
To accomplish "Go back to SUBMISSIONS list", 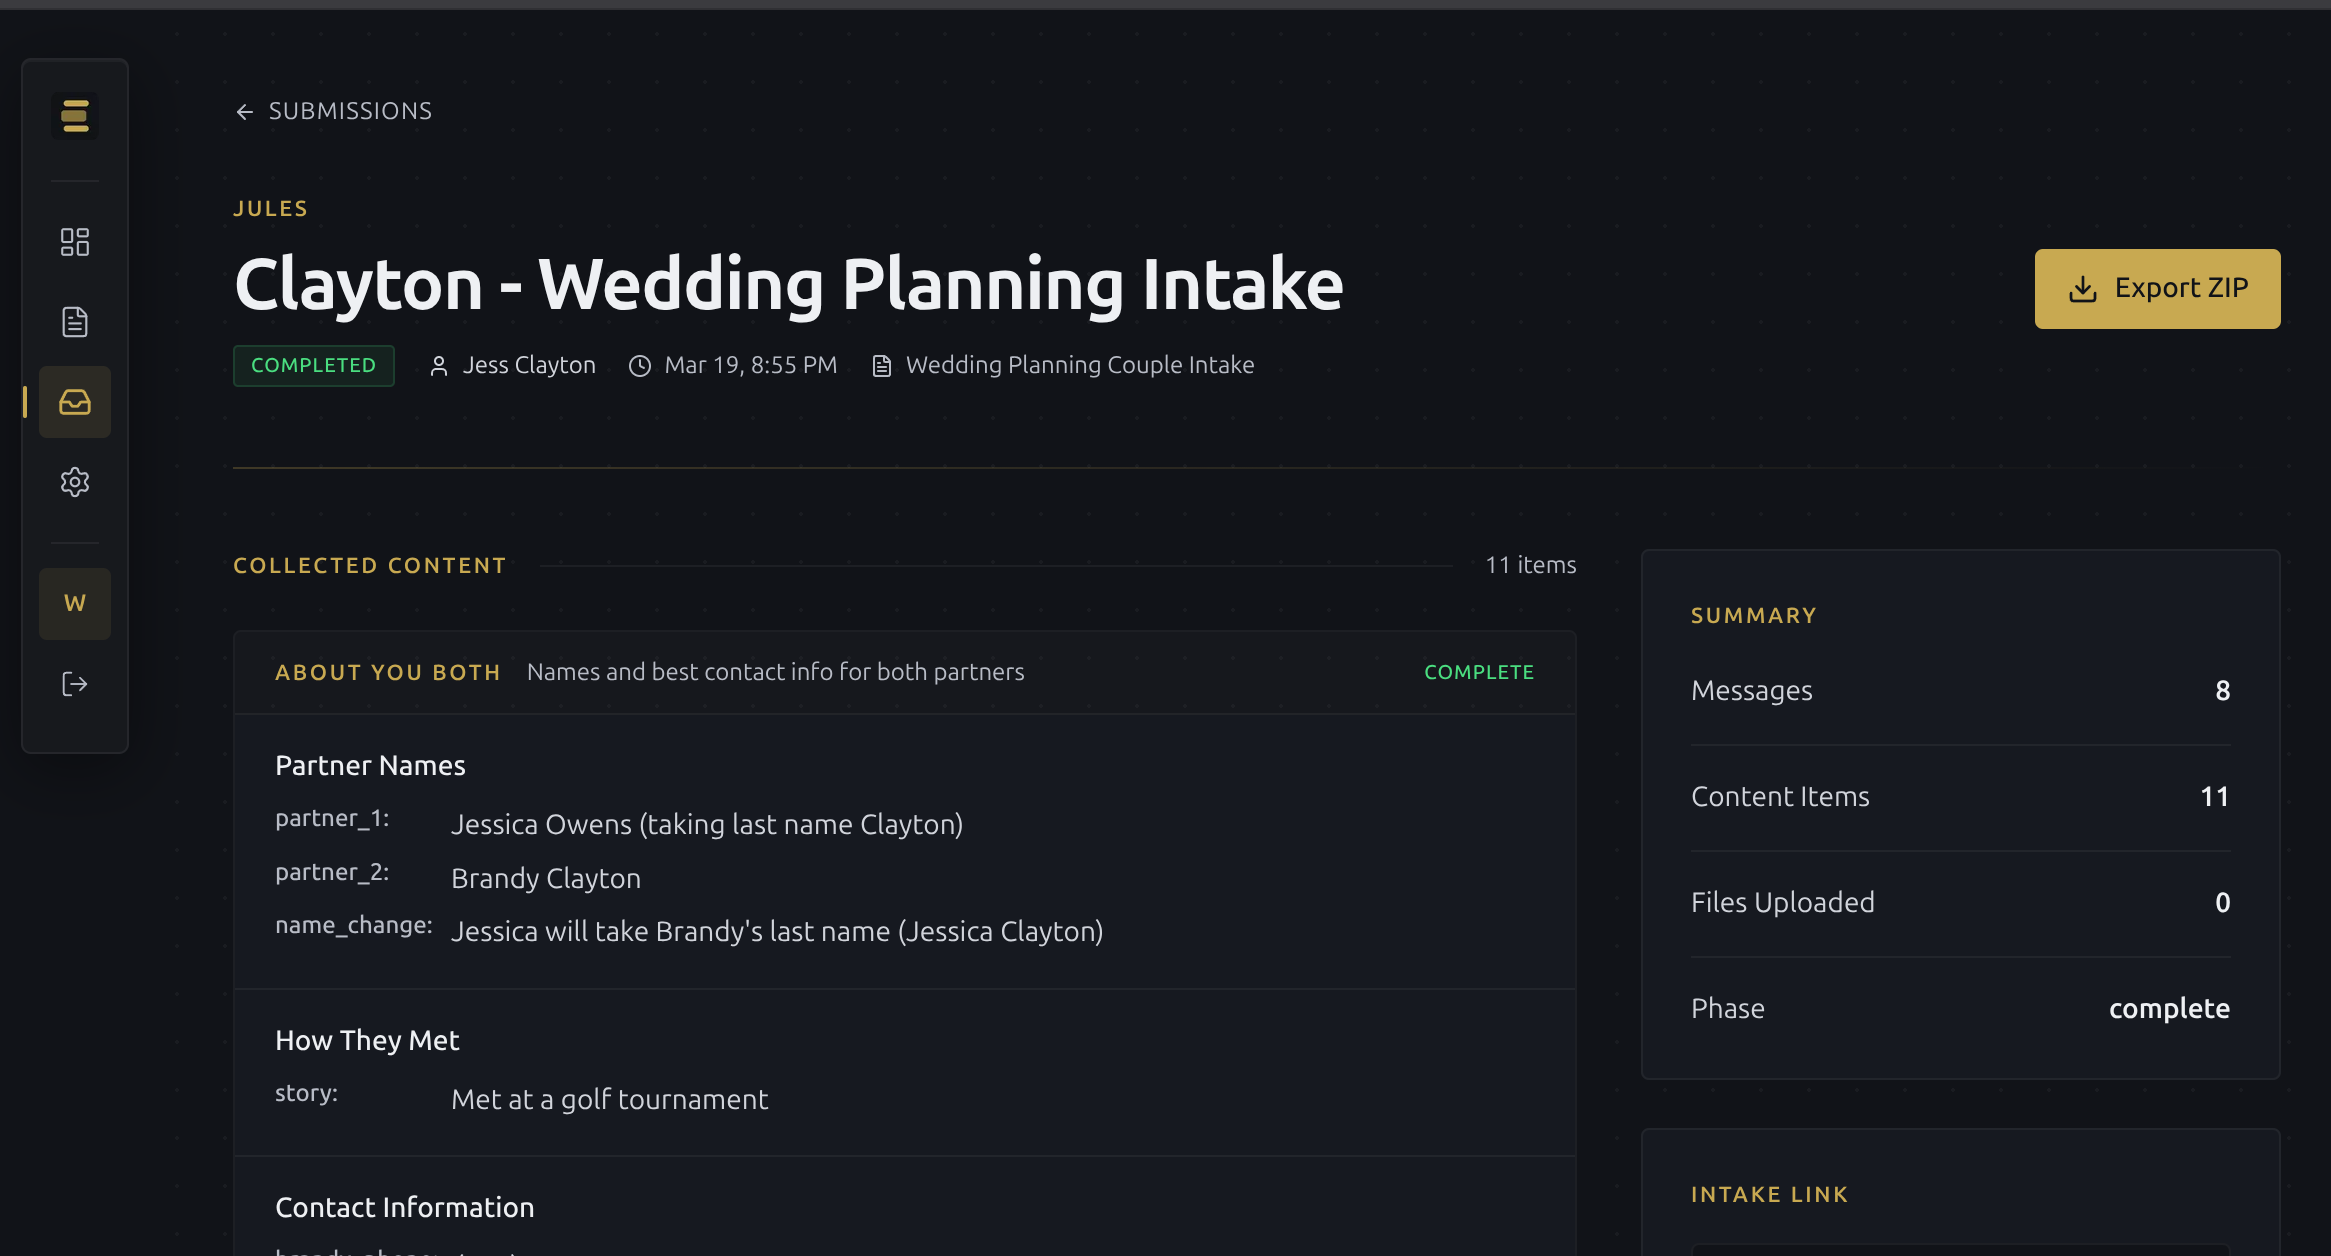I will (350, 111).
